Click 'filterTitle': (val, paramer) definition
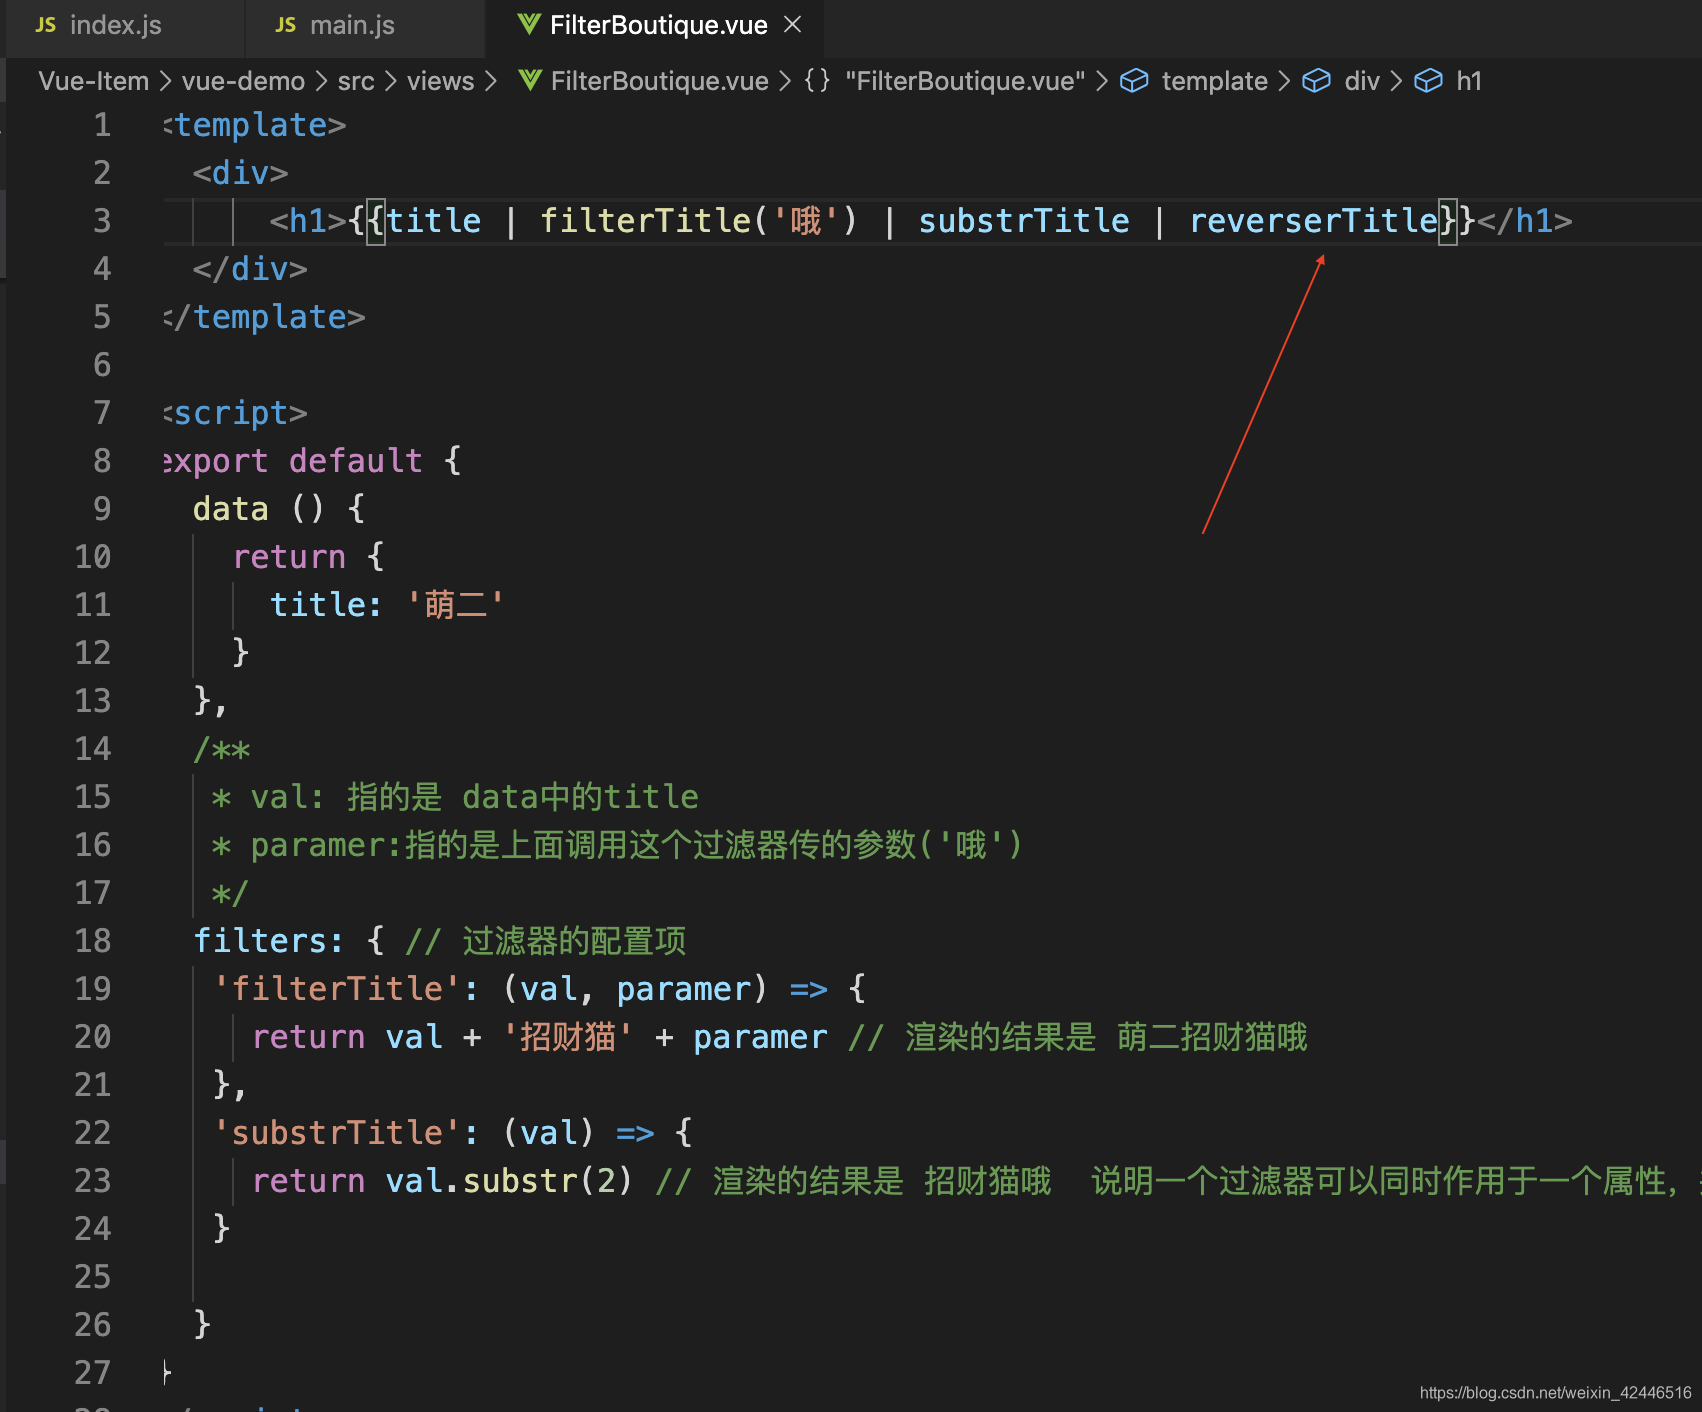The image size is (1702, 1412). click(540, 988)
